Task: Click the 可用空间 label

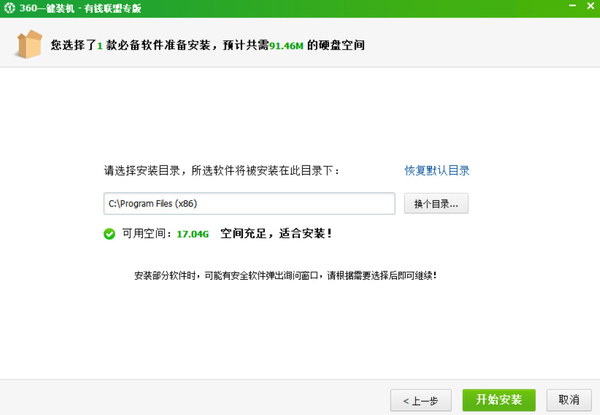Action: pos(147,234)
